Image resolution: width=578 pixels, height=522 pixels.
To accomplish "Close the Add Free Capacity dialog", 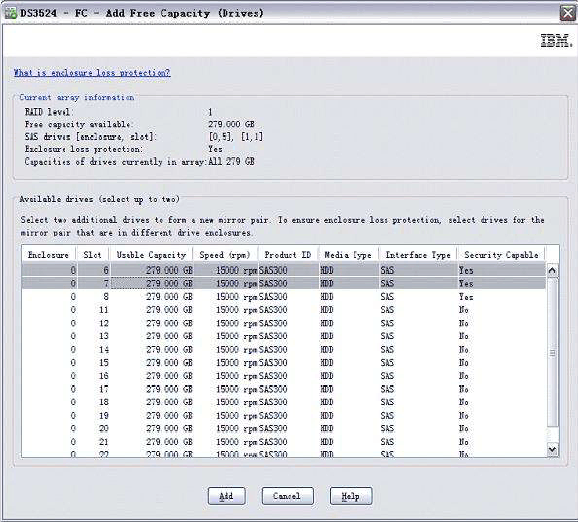I will pyautogui.click(x=568, y=13).
